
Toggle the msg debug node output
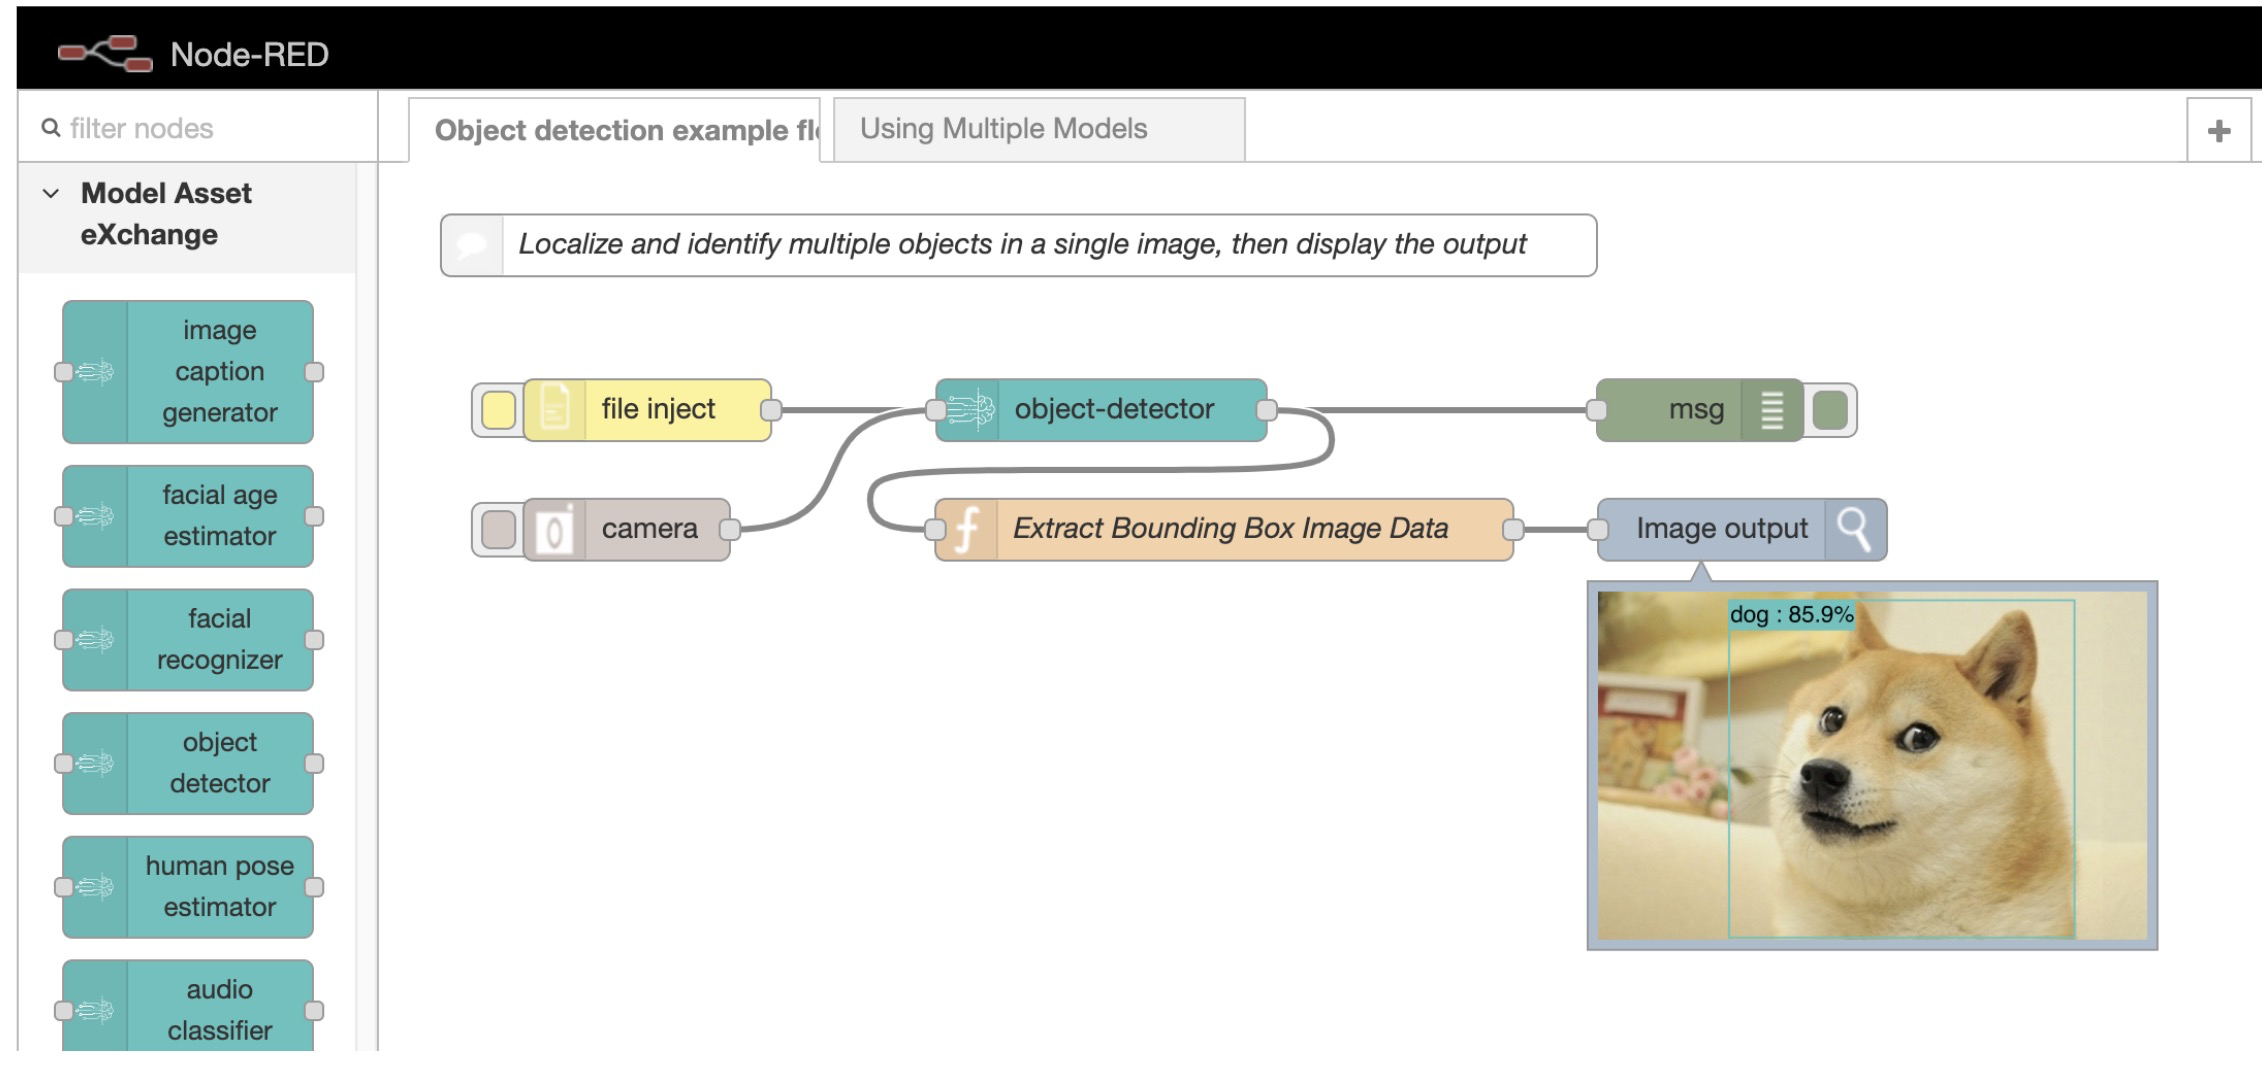click(1830, 409)
